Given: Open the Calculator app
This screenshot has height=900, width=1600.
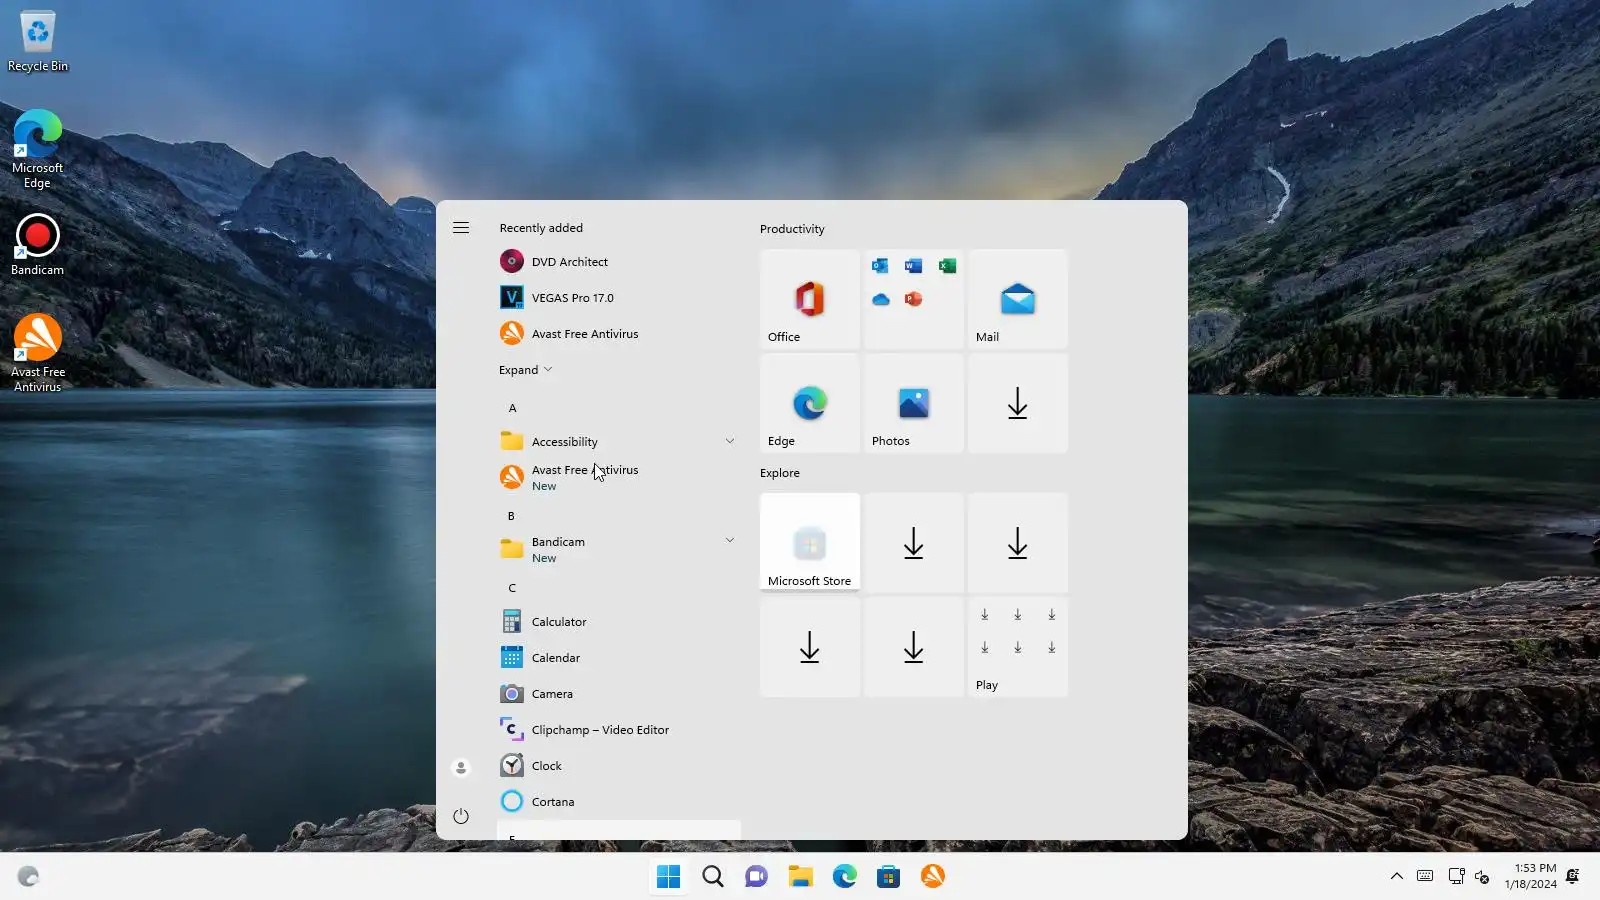Looking at the screenshot, I should tap(619, 622).
